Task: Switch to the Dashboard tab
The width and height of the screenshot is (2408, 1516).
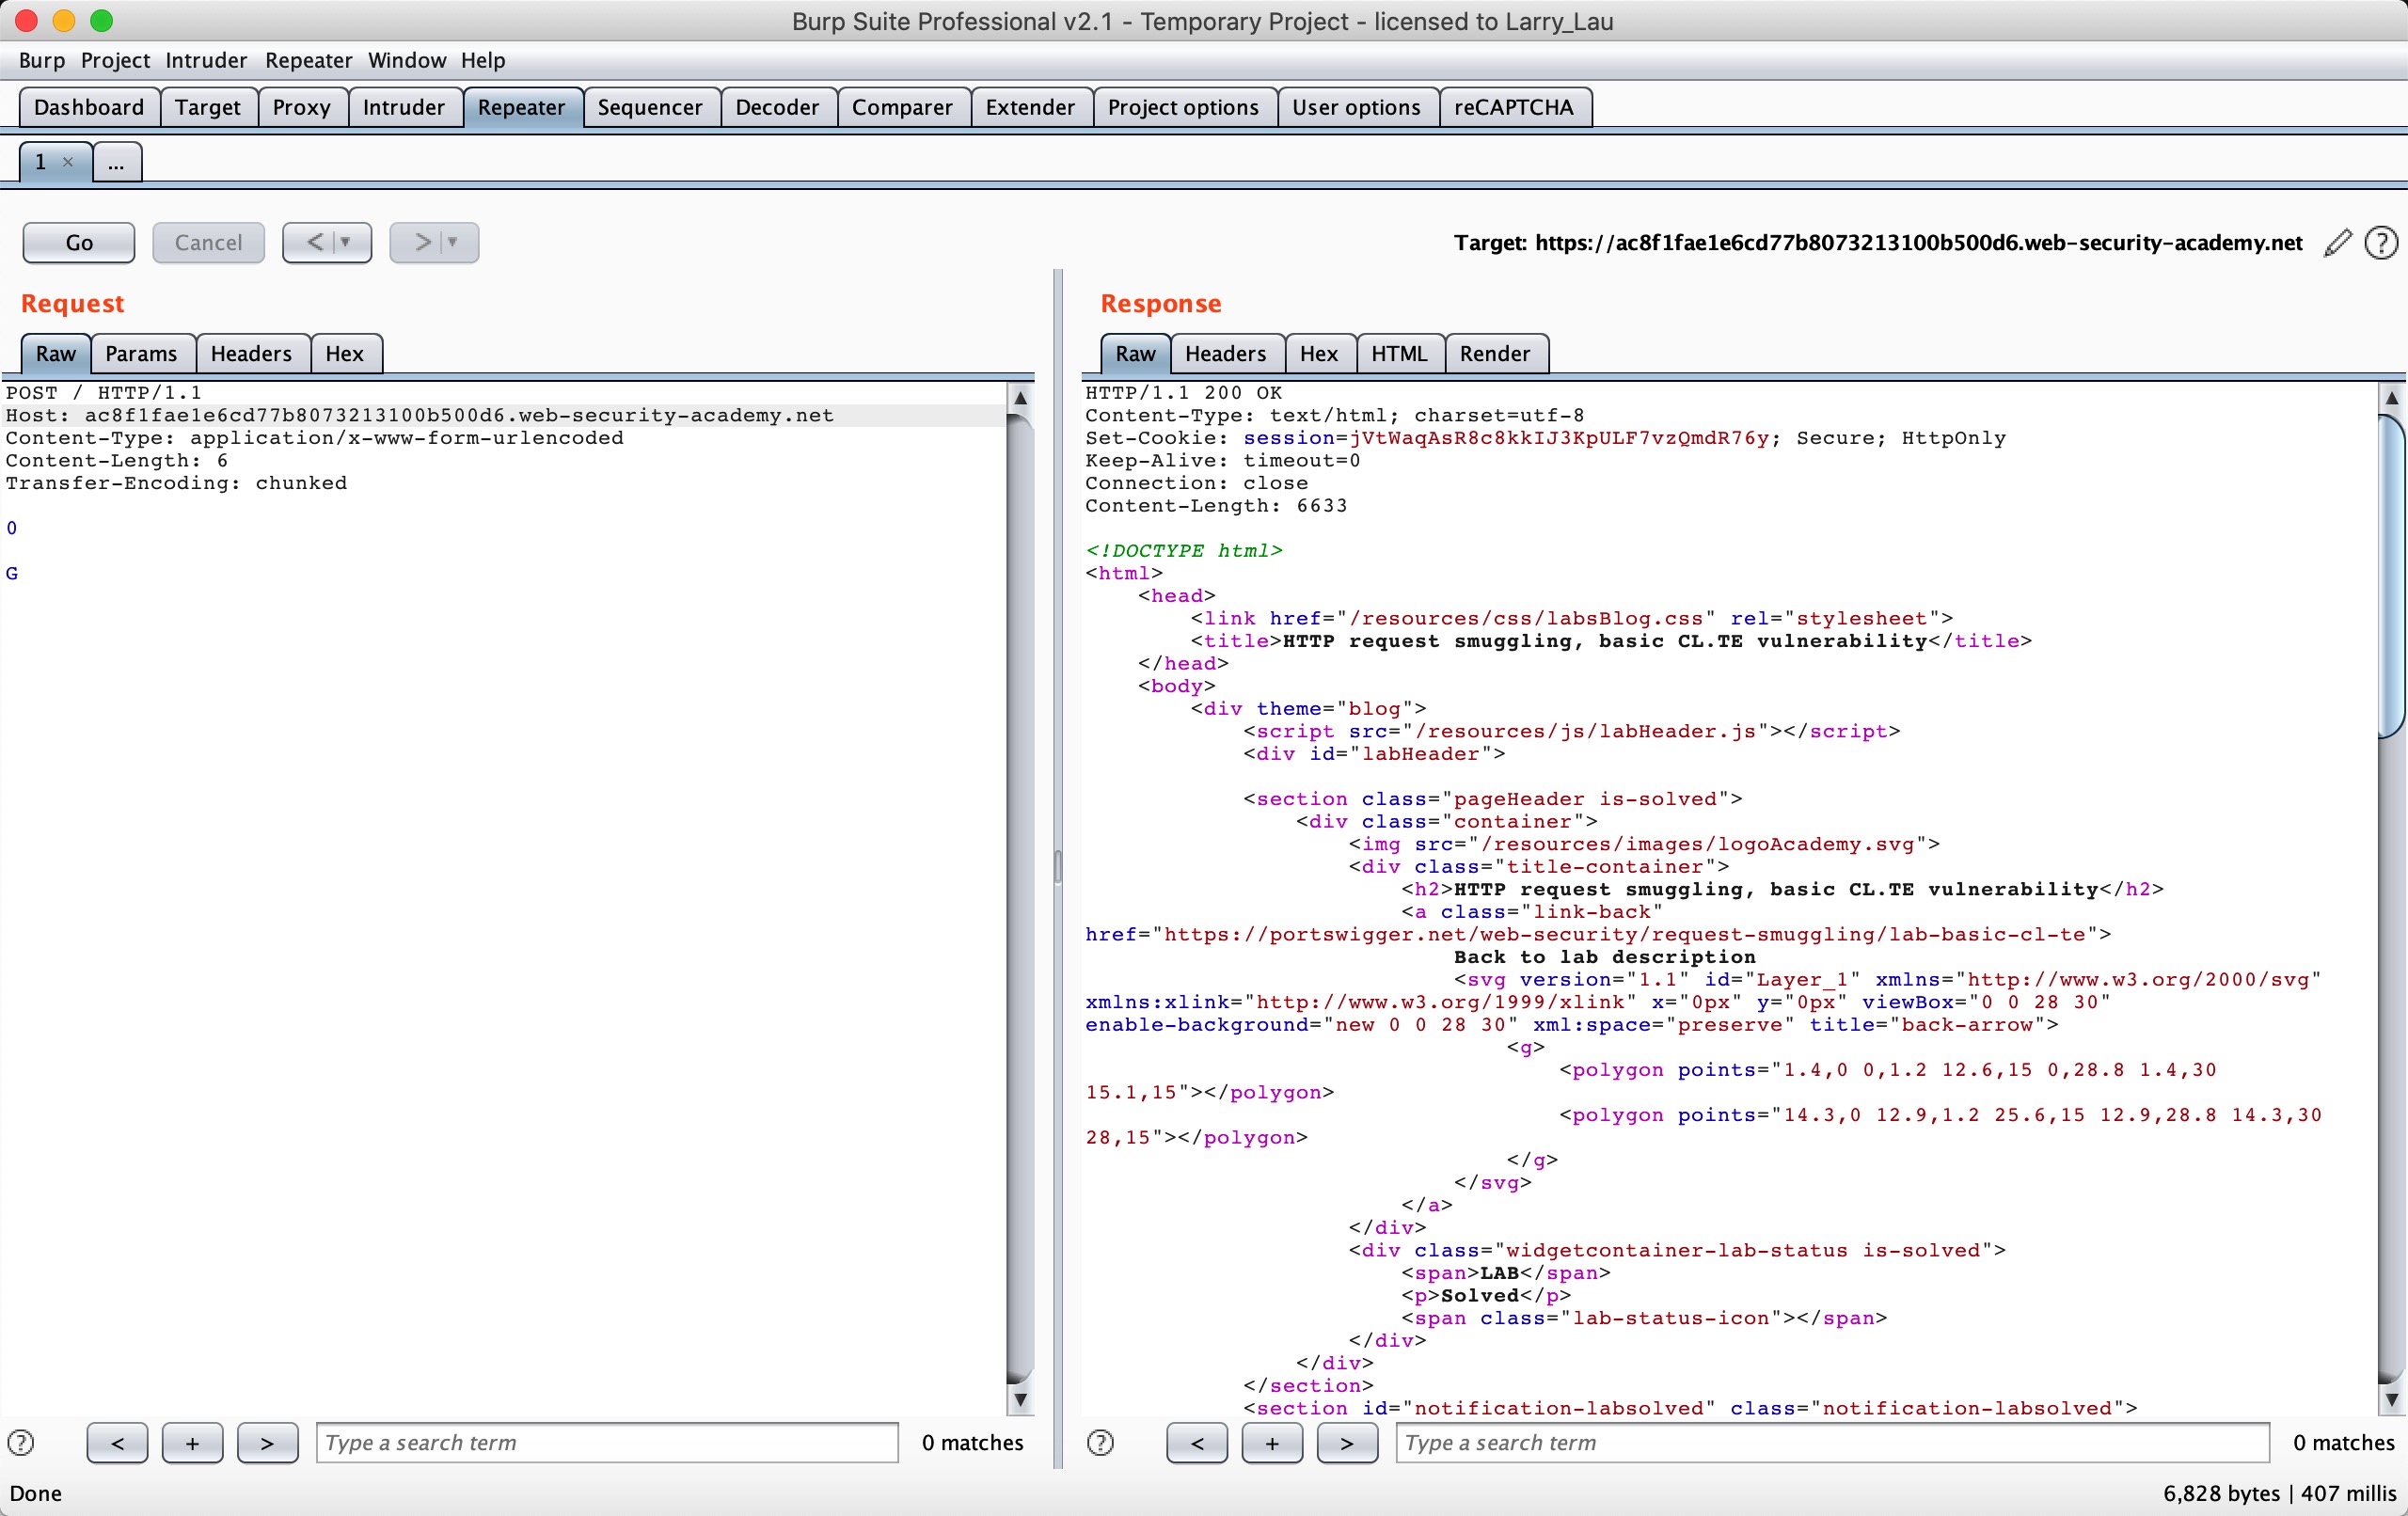Action: 89,107
